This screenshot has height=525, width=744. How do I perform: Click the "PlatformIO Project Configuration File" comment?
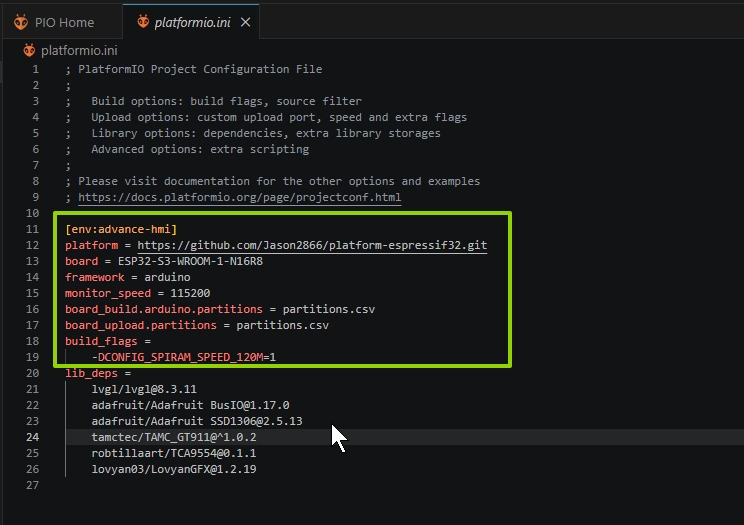click(x=200, y=69)
